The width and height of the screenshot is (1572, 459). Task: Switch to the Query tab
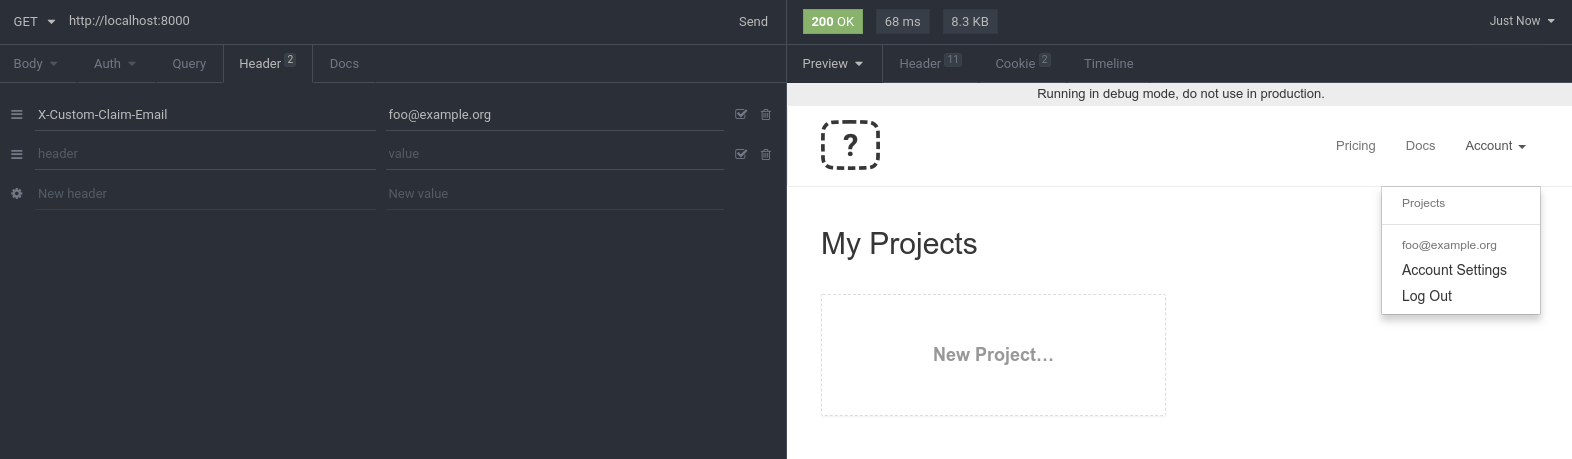click(x=189, y=64)
